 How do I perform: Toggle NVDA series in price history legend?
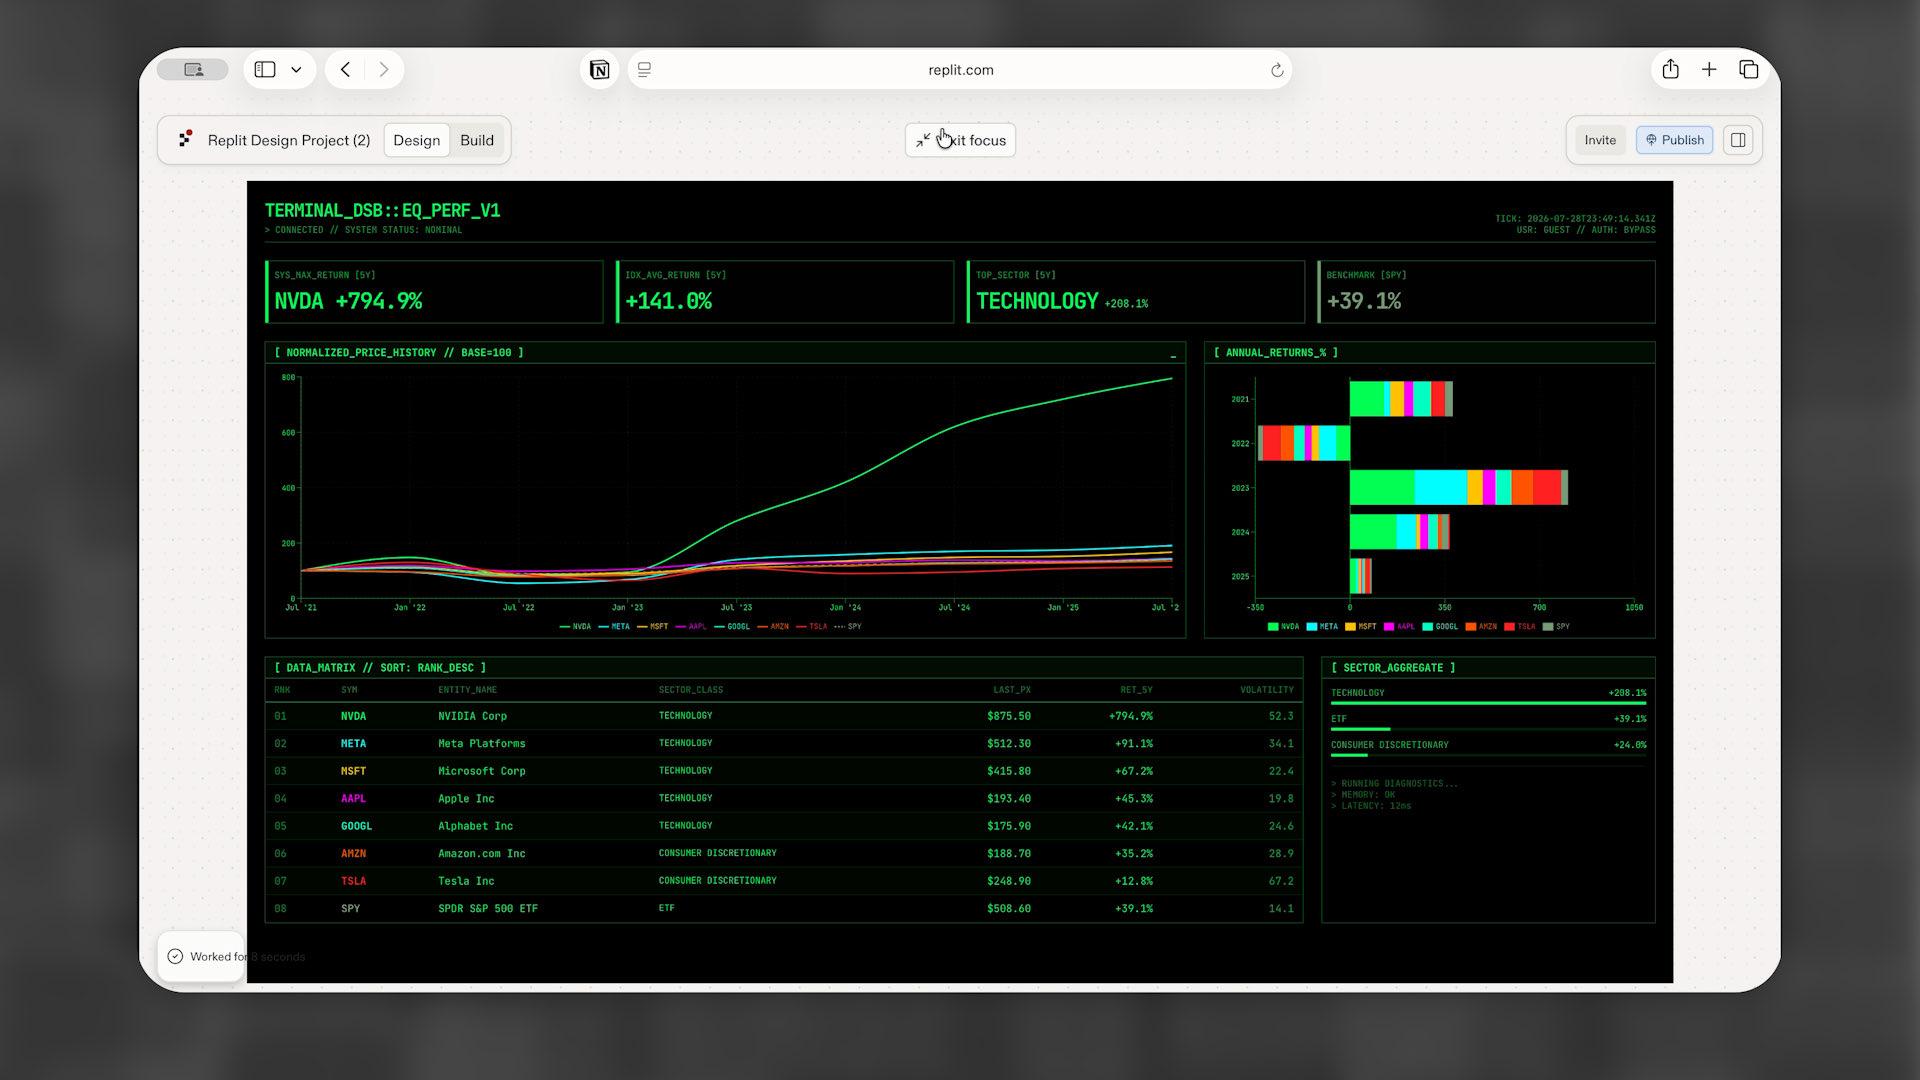point(576,627)
